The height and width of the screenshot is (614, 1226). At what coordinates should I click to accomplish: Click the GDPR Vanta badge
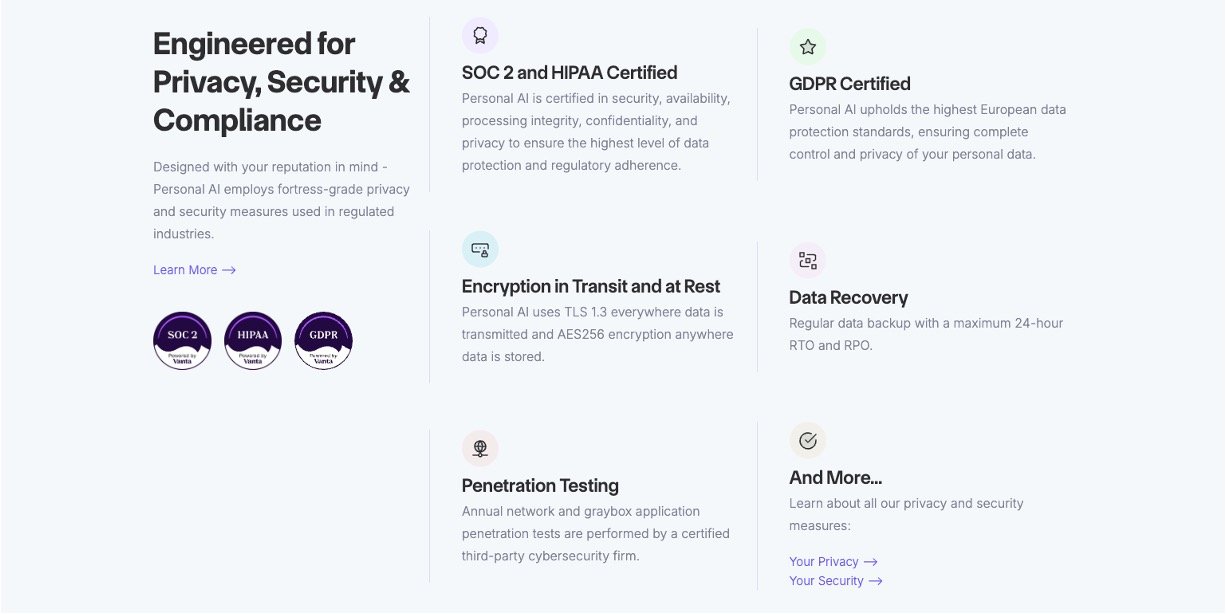tap(324, 341)
